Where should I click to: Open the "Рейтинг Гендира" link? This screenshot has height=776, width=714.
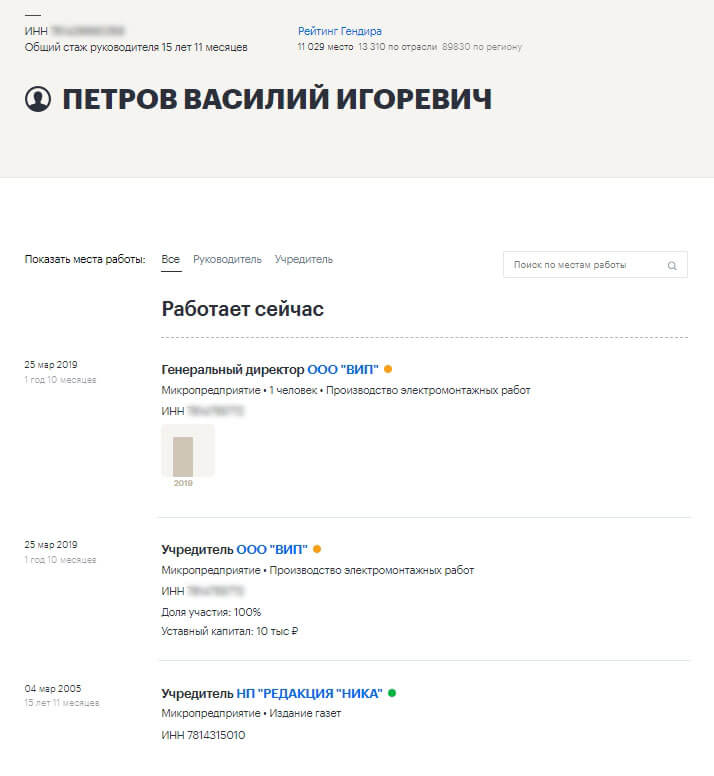[340, 31]
